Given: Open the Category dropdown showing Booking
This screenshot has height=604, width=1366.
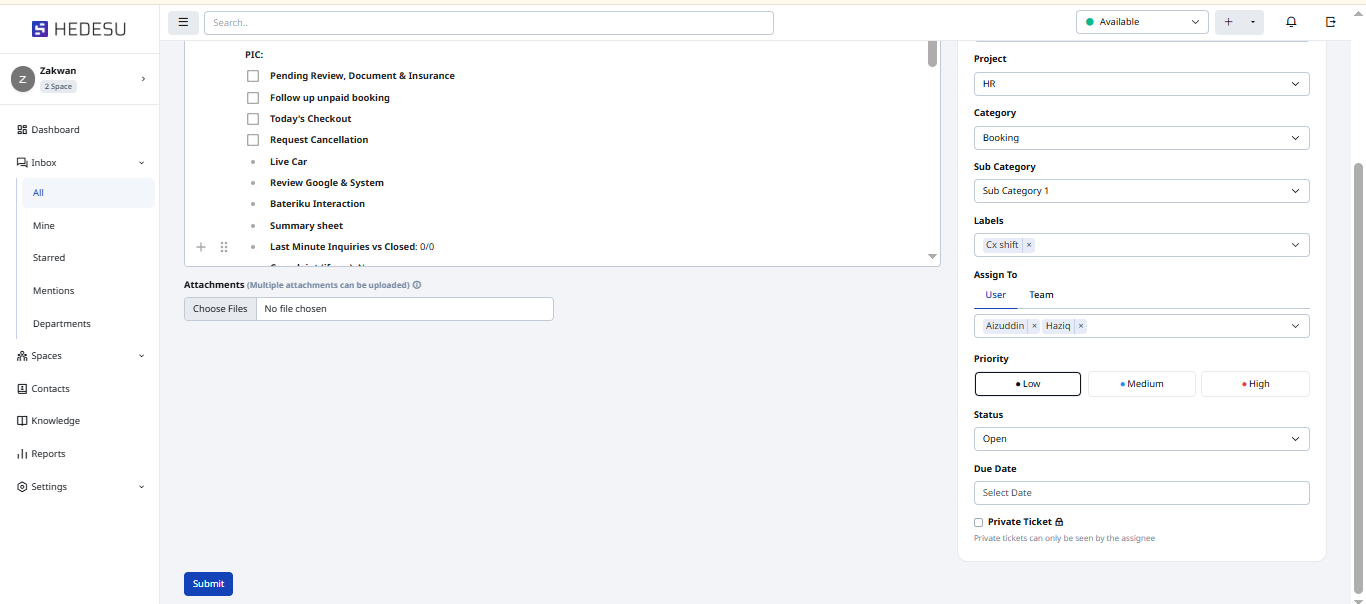Looking at the screenshot, I should coord(1141,138).
